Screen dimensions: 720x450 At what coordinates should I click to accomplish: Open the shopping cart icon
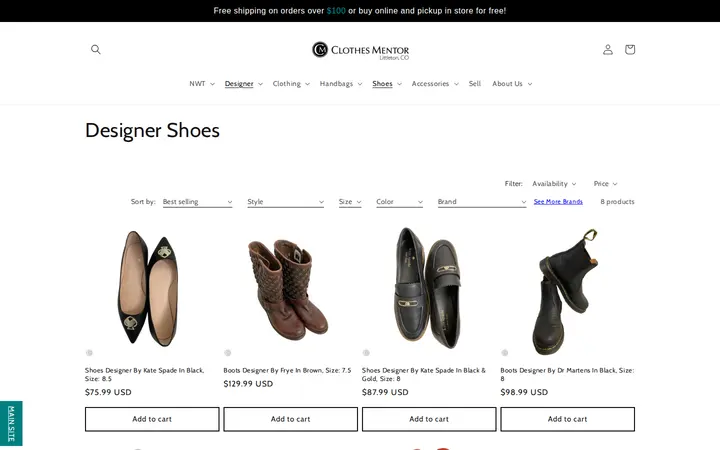click(630, 49)
